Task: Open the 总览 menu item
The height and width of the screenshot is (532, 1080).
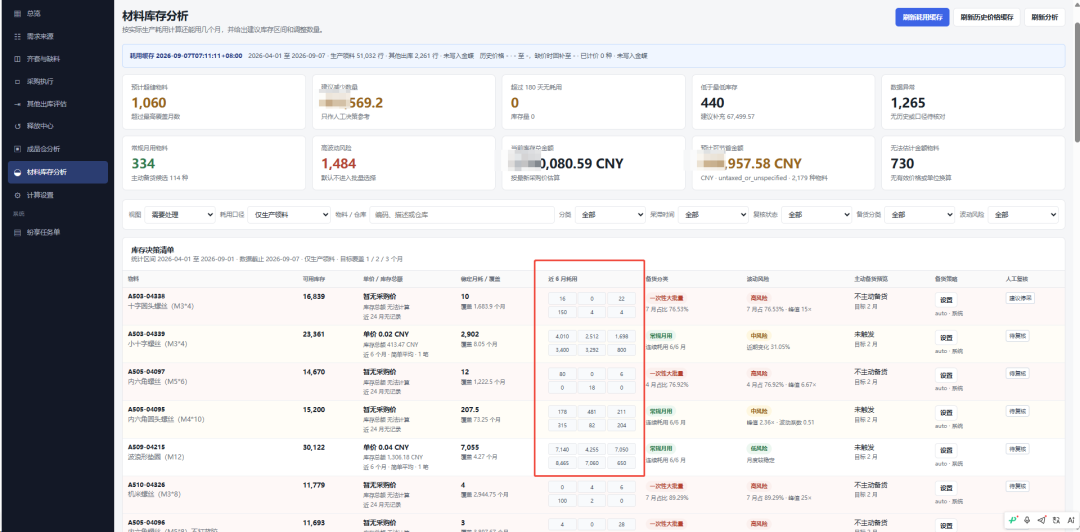Action: 57,14
